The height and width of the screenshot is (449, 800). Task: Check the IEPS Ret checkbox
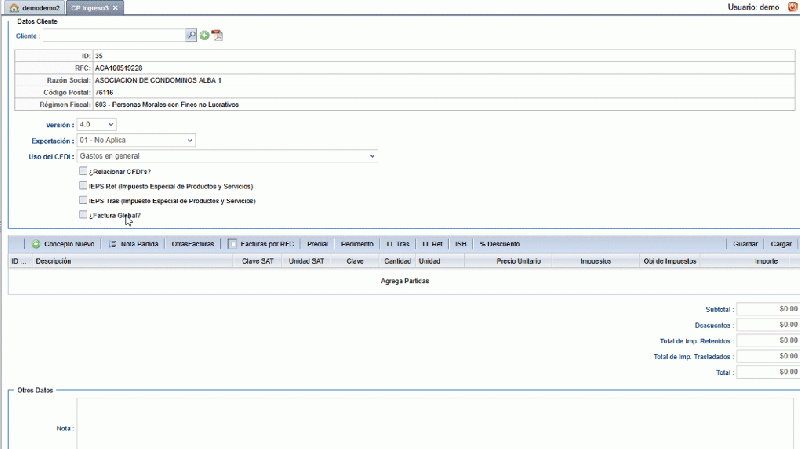pyautogui.click(x=84, y=186)
